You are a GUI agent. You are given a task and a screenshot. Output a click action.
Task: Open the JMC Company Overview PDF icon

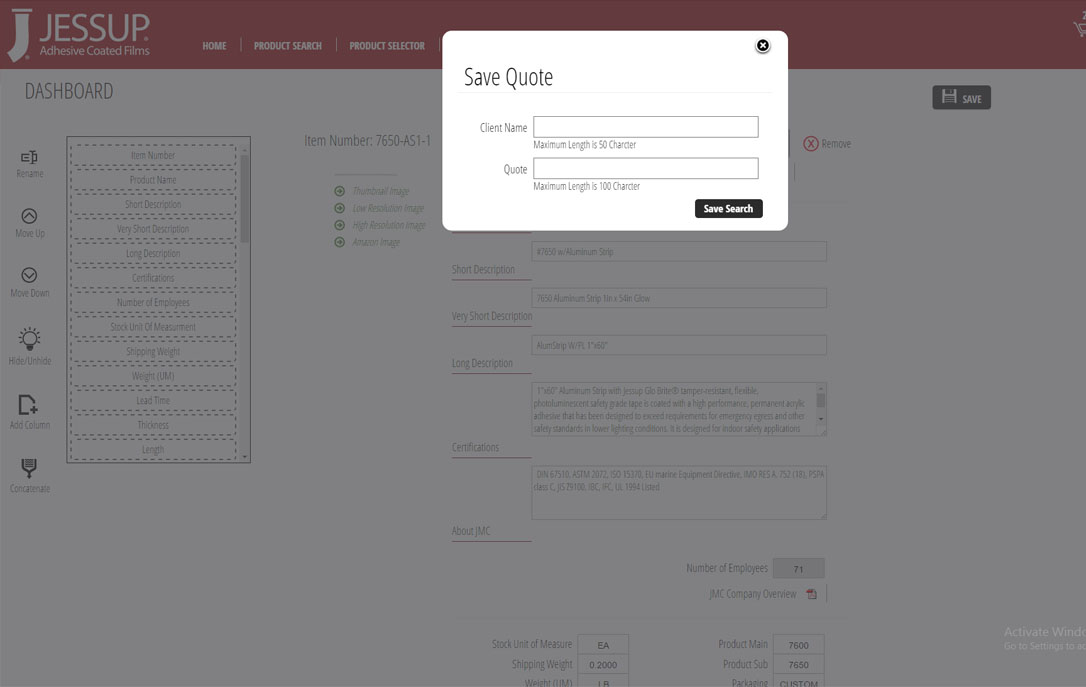click(x=812, y=594)
